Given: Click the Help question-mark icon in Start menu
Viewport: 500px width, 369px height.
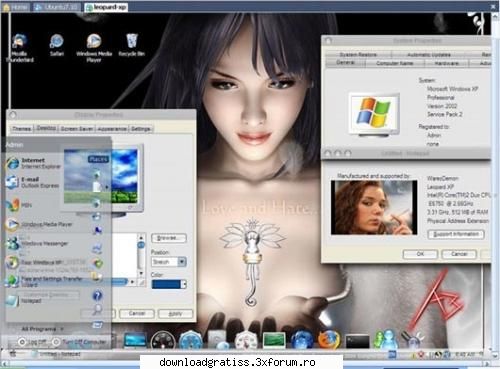Looking at the screenshot, I should (97, 295).
